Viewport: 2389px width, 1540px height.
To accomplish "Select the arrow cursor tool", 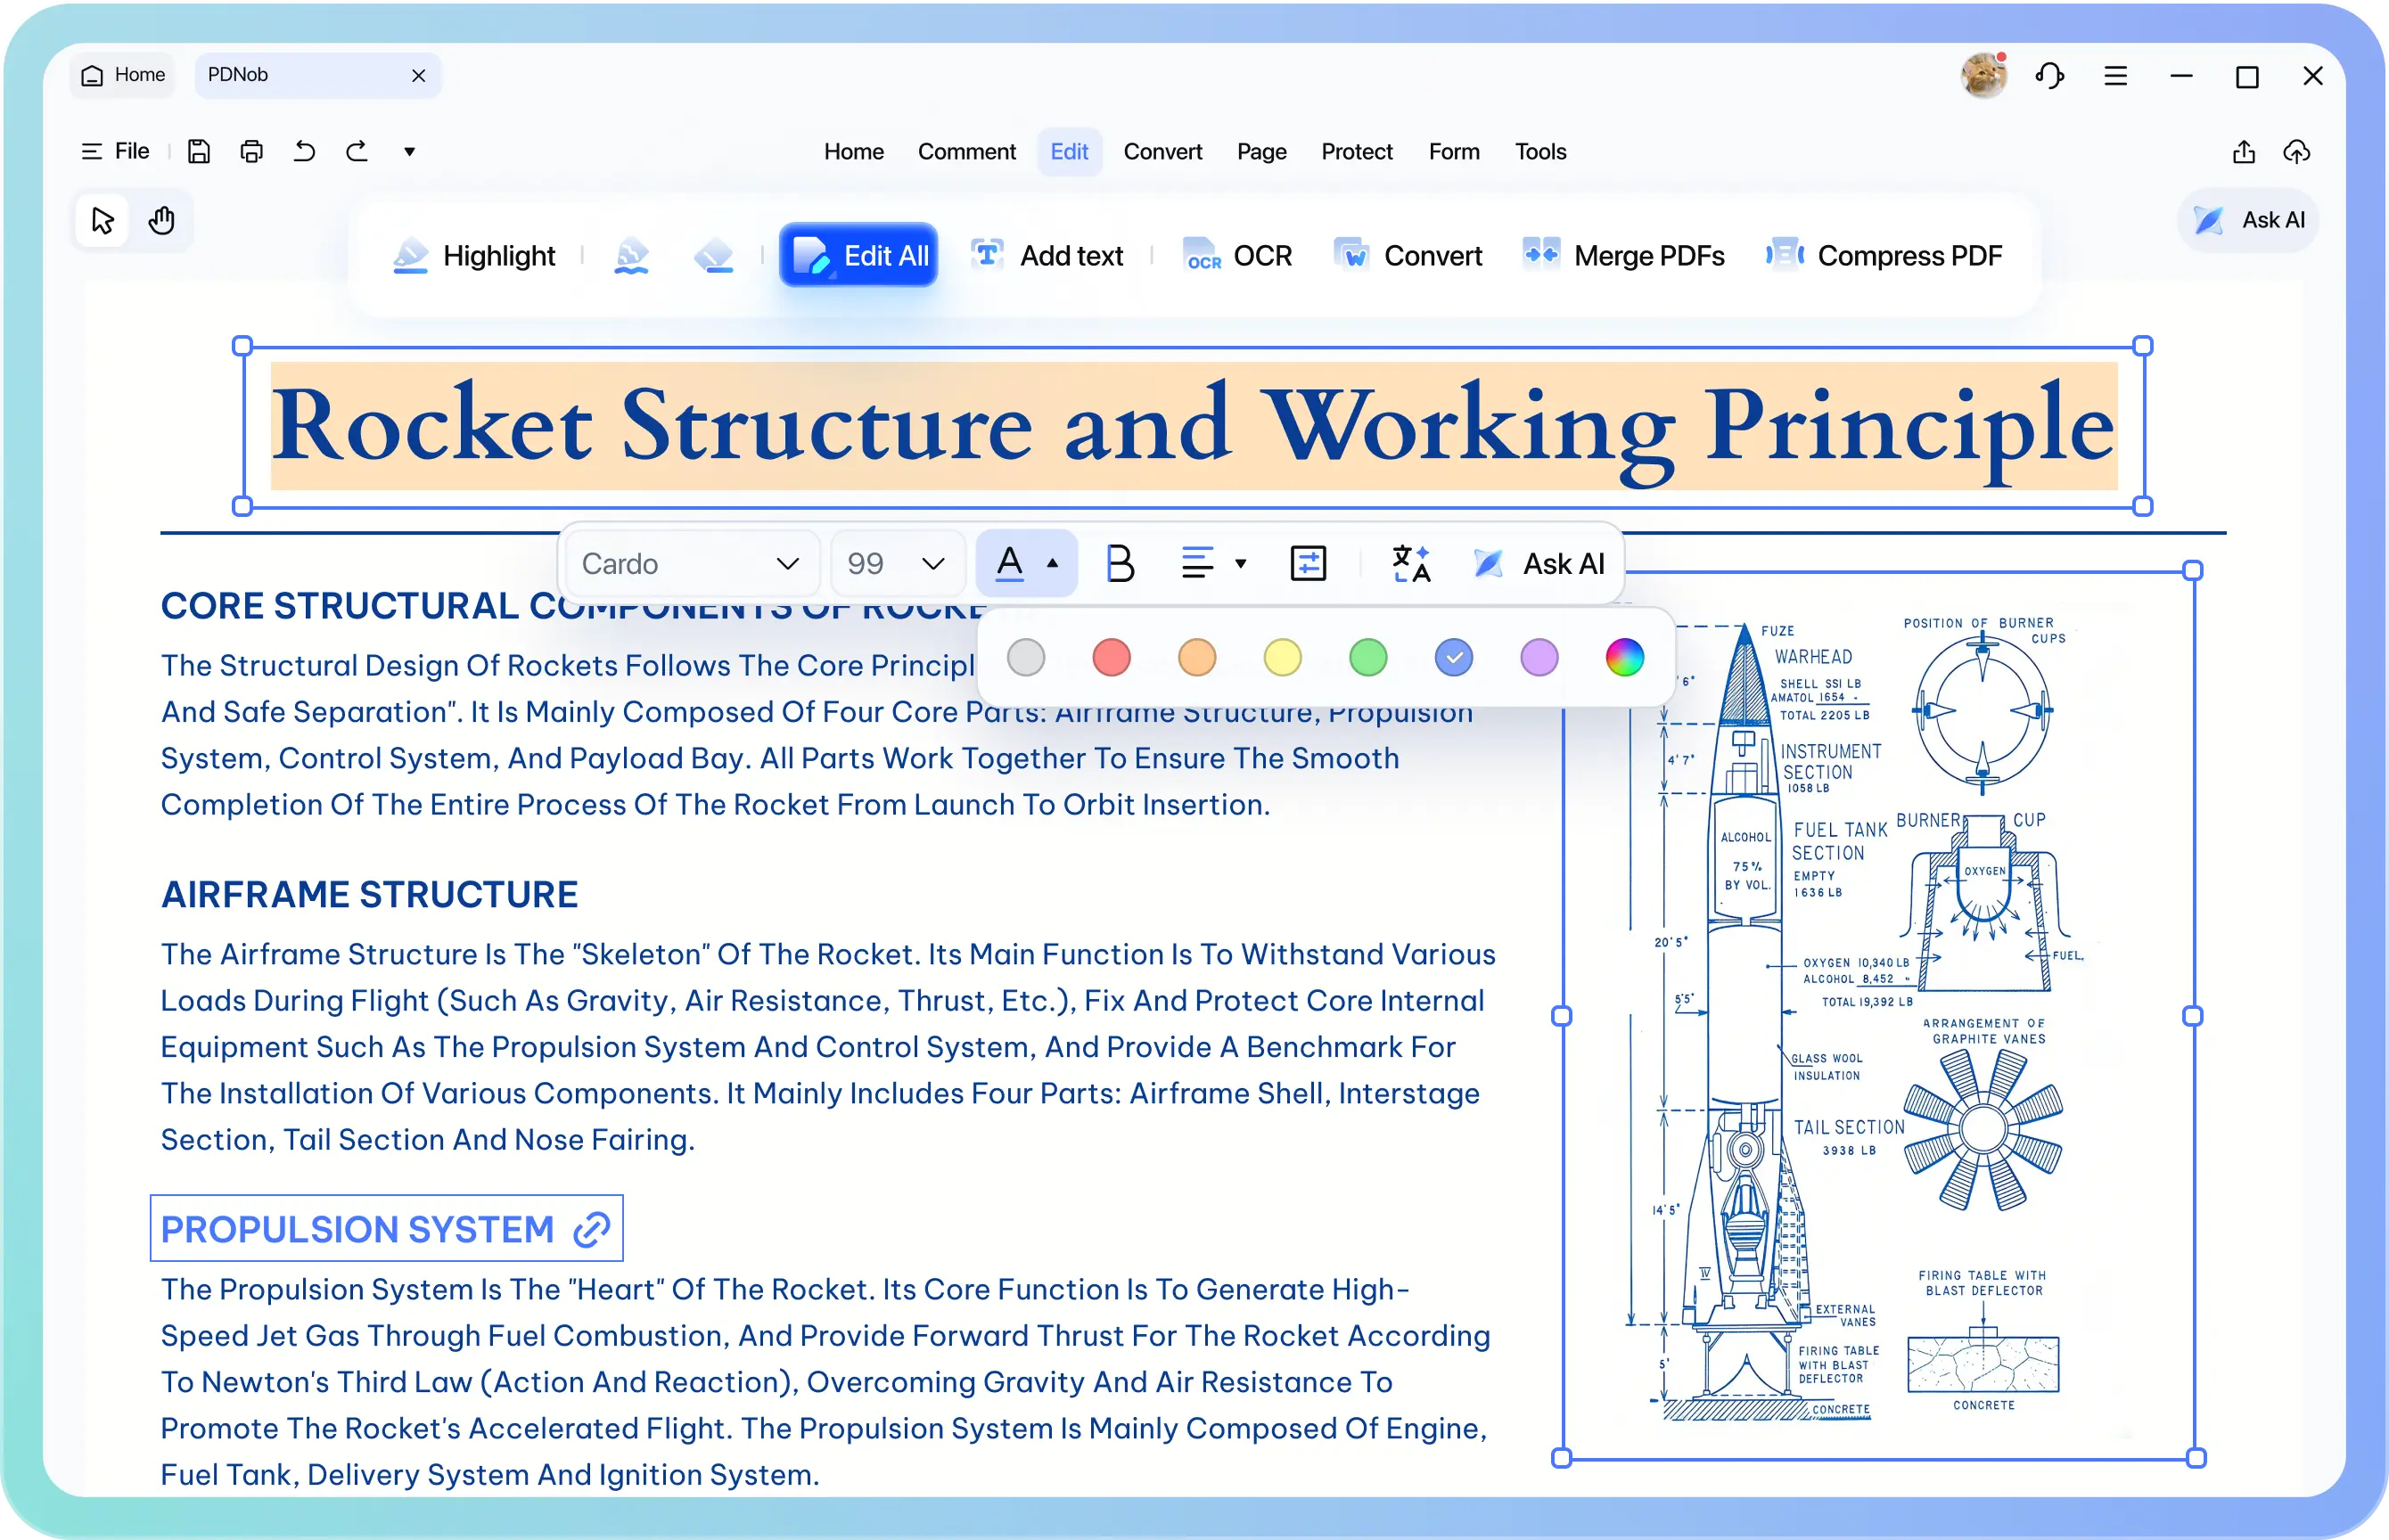I will tap(102, 220).
